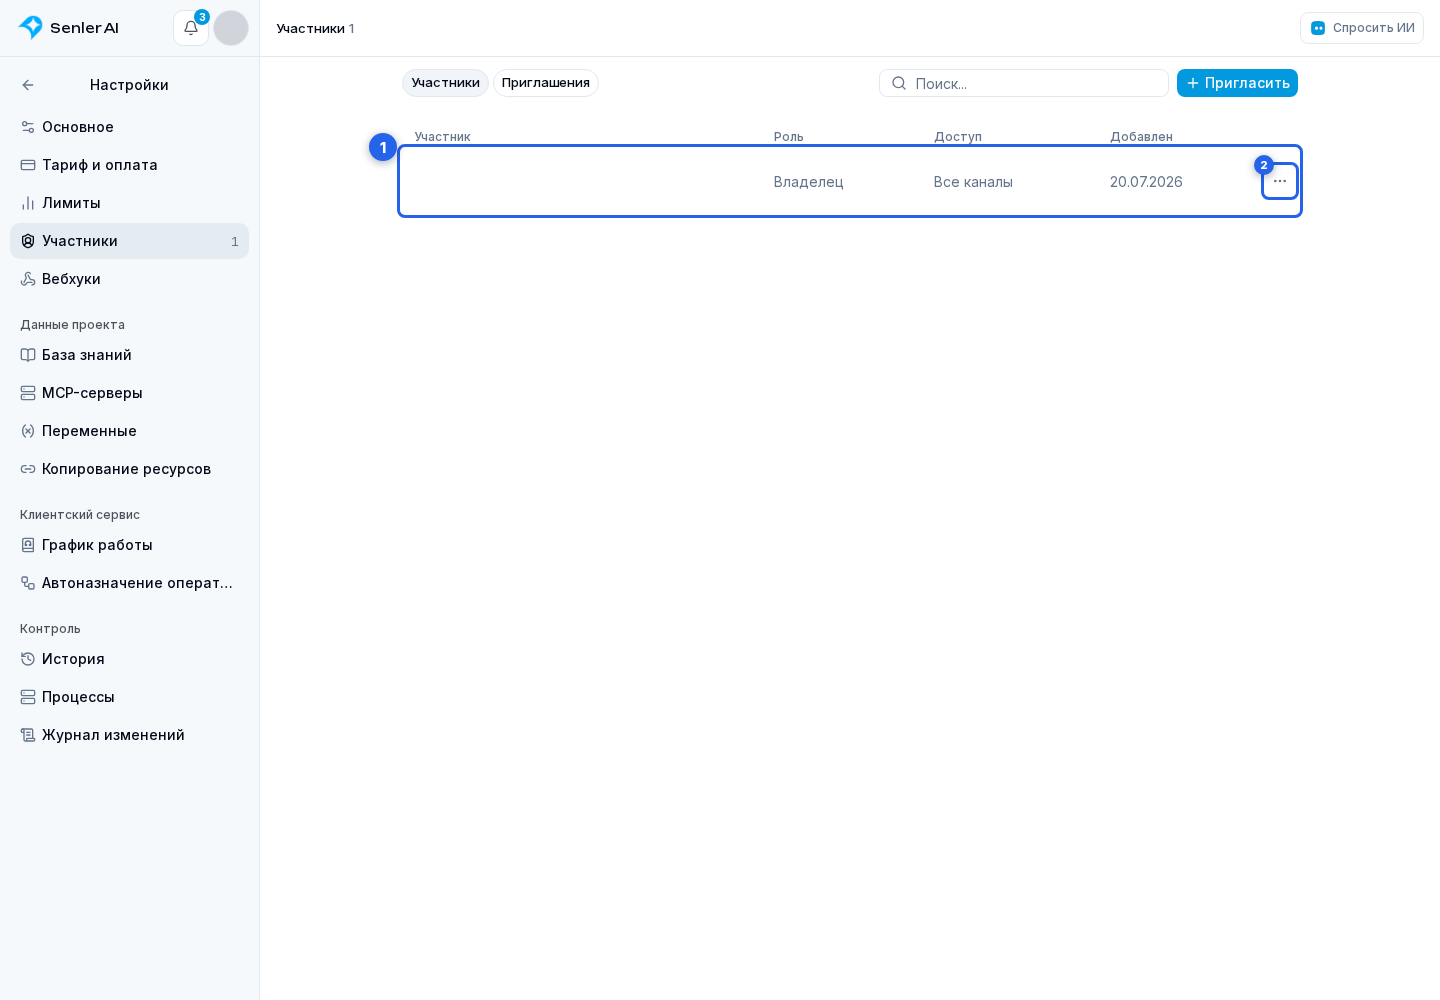
Task: Click the Владелец role cell
Action: pyautogui.click(x=809, y=182)
